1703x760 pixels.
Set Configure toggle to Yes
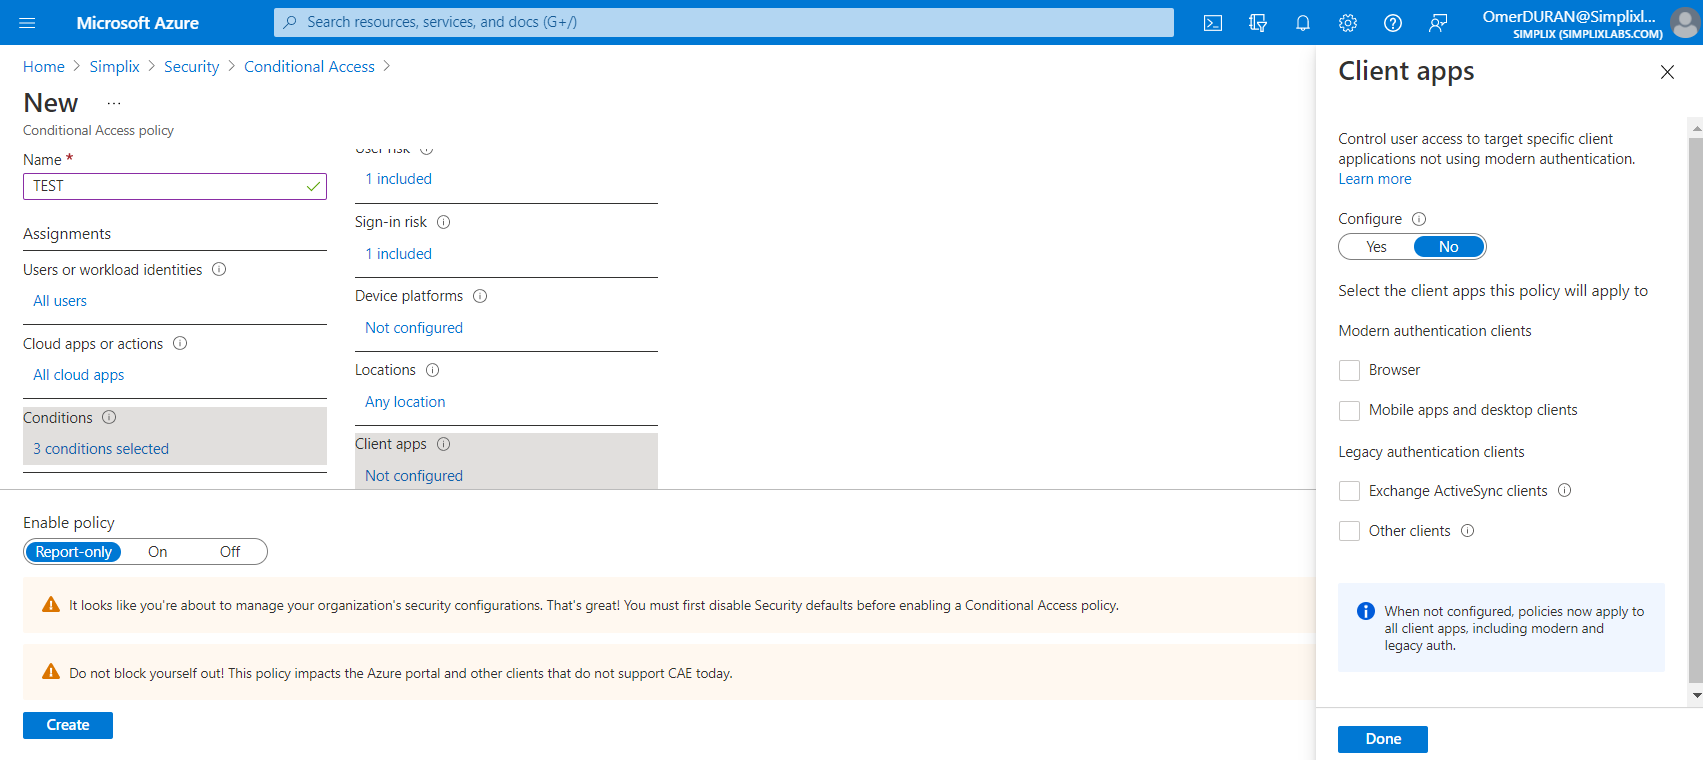(x=1376, y=247)
